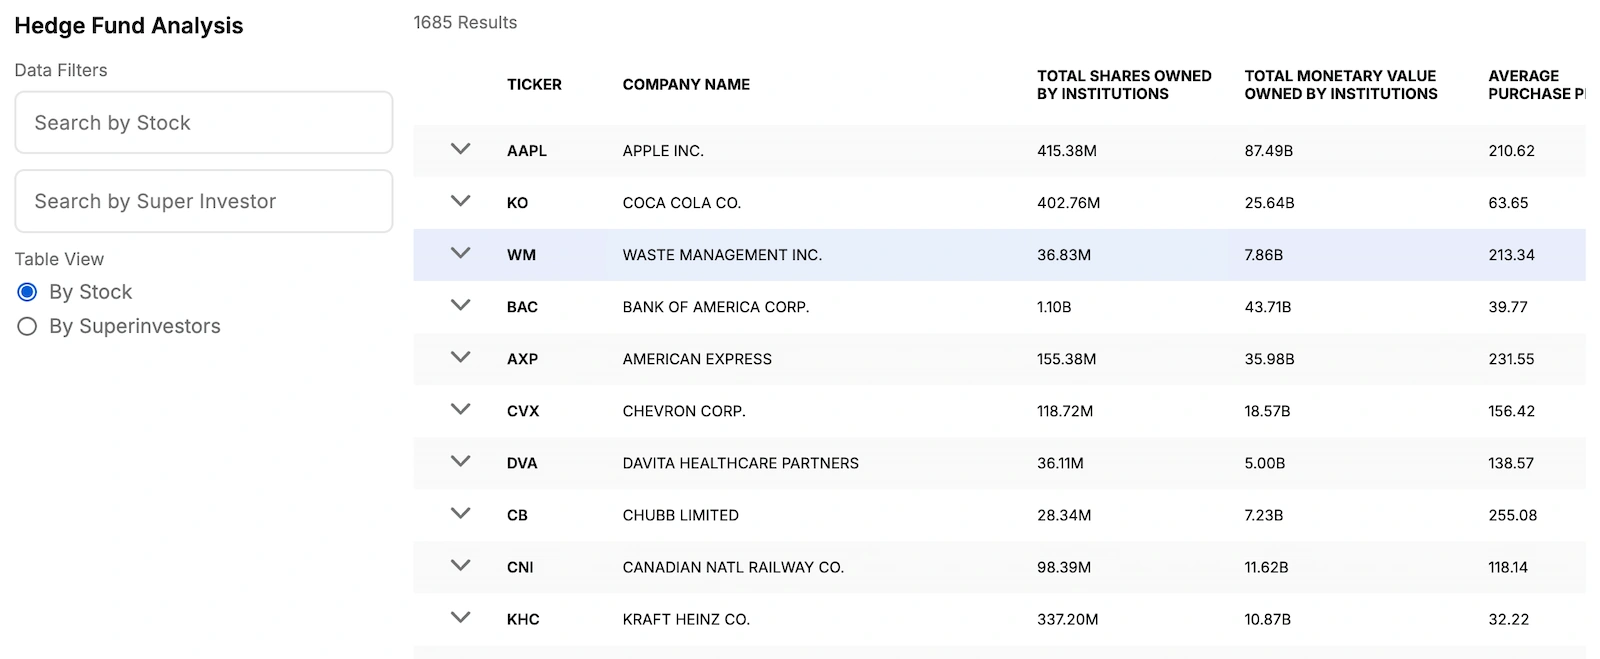
Task: Click Total Shares Owned by Institutions header
Action: [1124, 85]
